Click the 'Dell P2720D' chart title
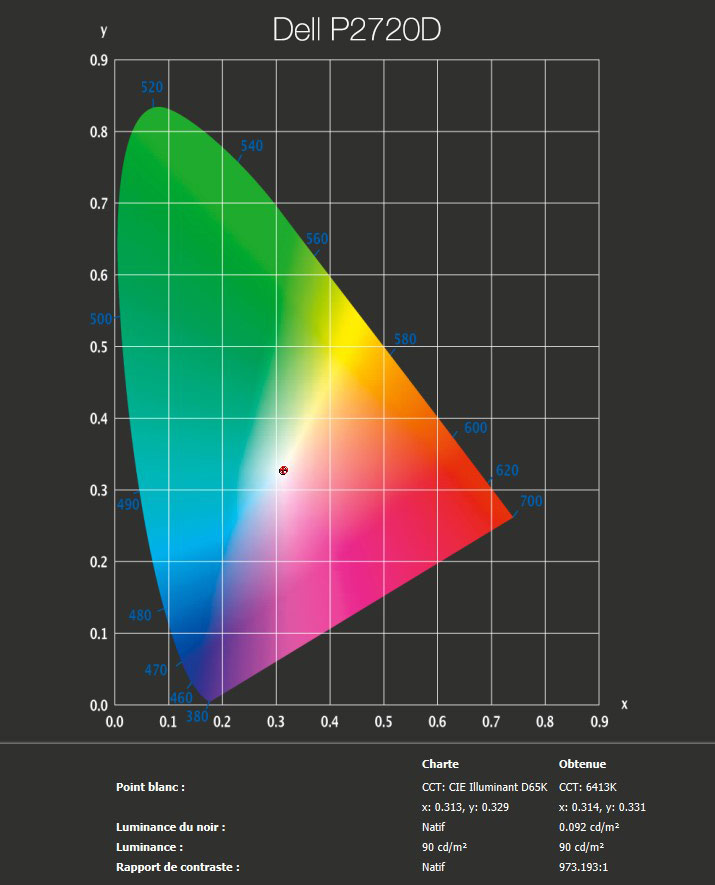 tap(357, 29)
